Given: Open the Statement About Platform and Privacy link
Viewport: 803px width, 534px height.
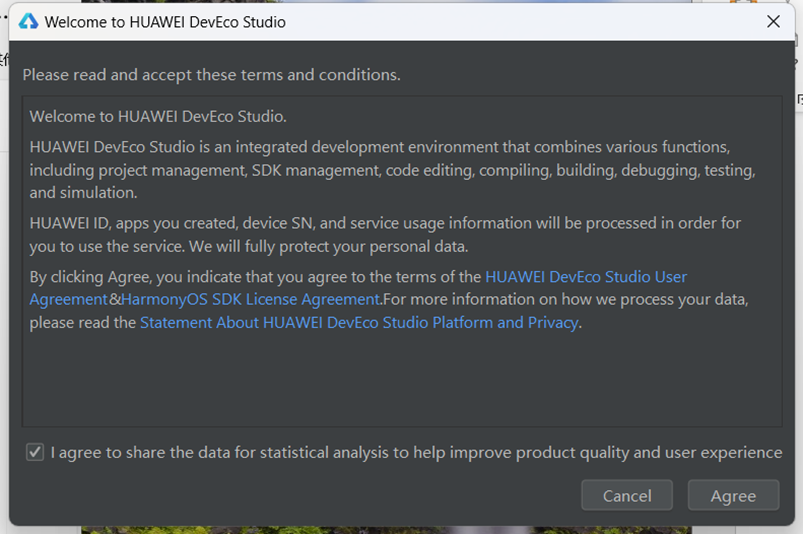Looking at the screenshot, I should point(359,322).
